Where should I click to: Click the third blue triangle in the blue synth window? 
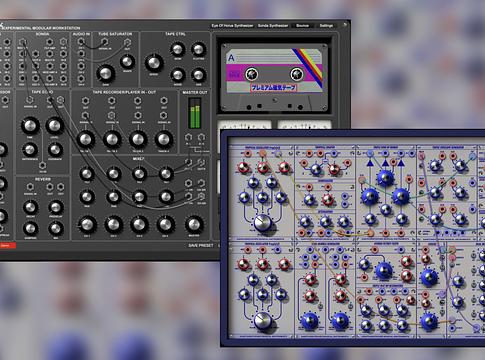click(x=401, y=163)
